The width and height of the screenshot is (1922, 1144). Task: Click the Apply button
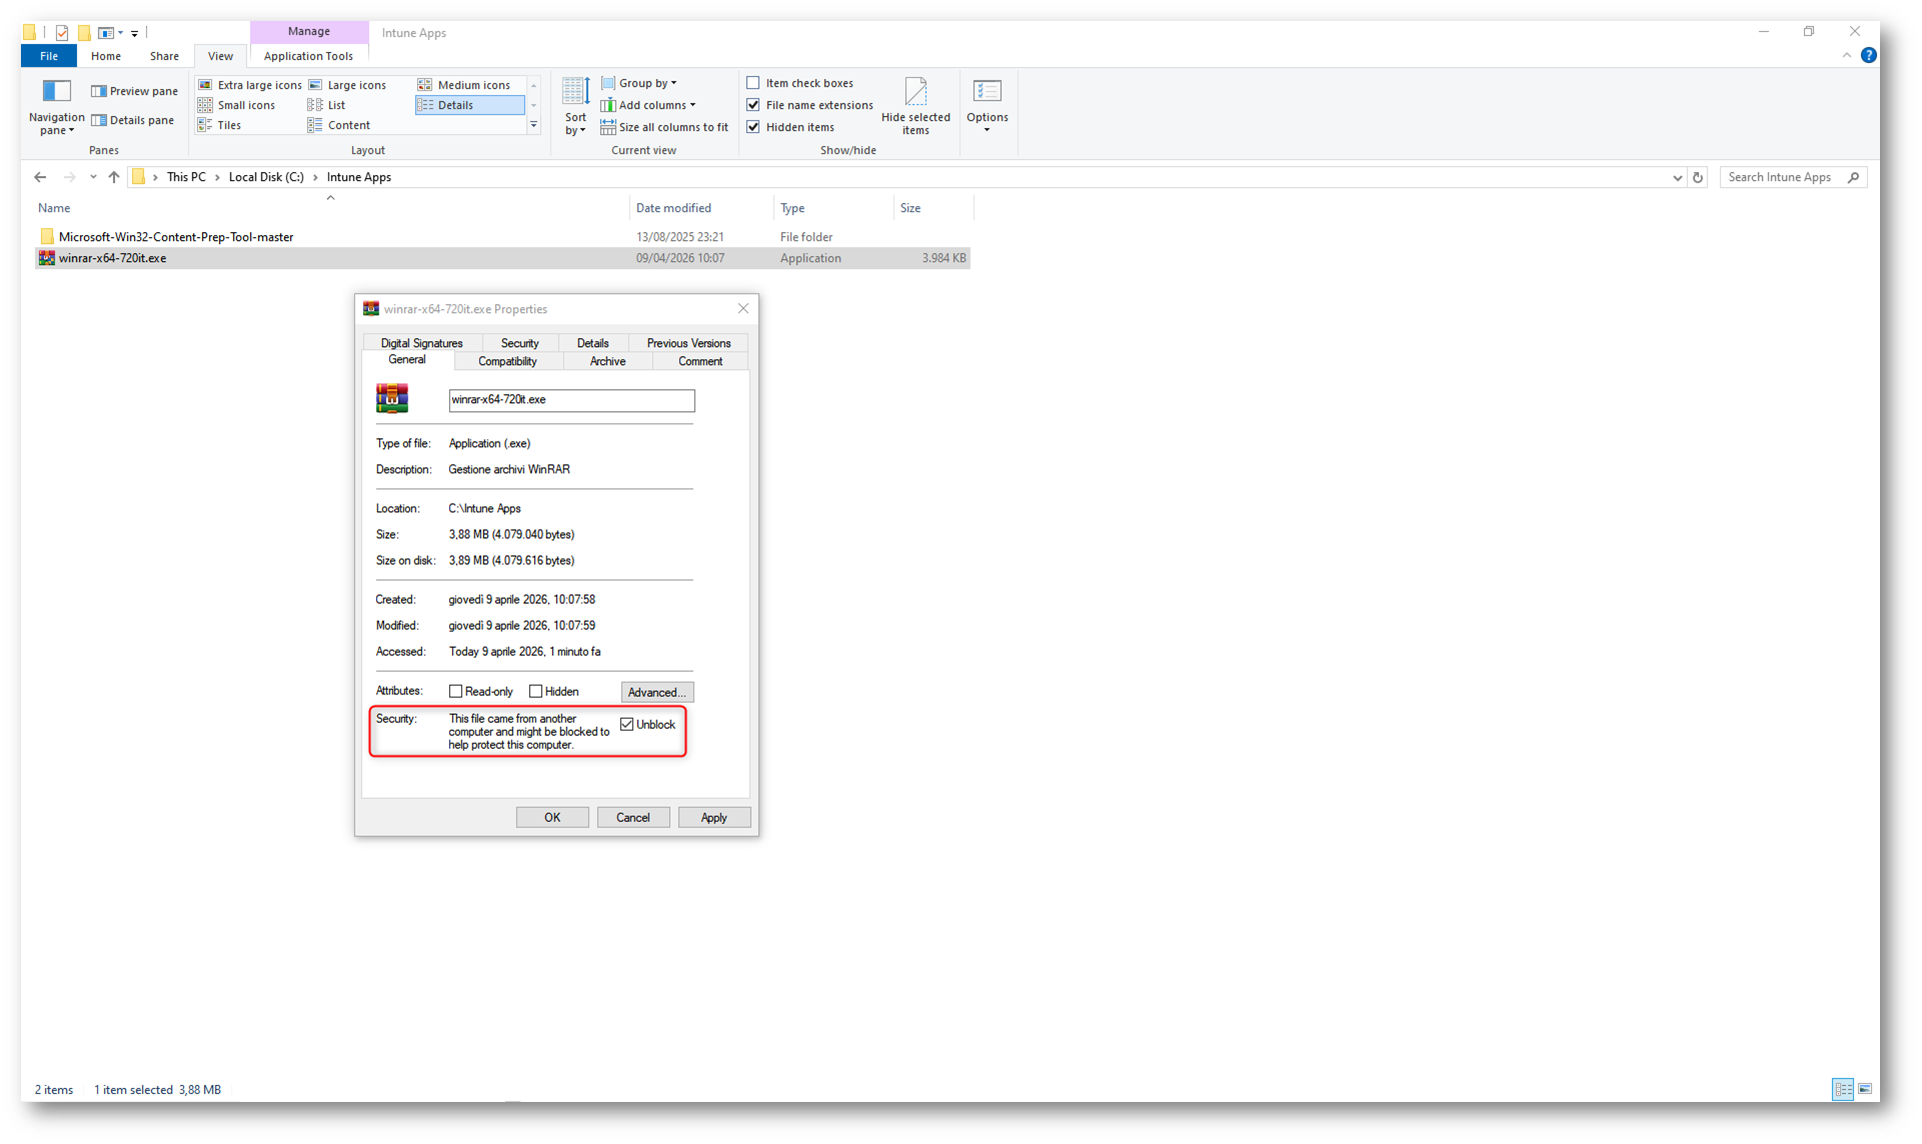coord(713,817)
